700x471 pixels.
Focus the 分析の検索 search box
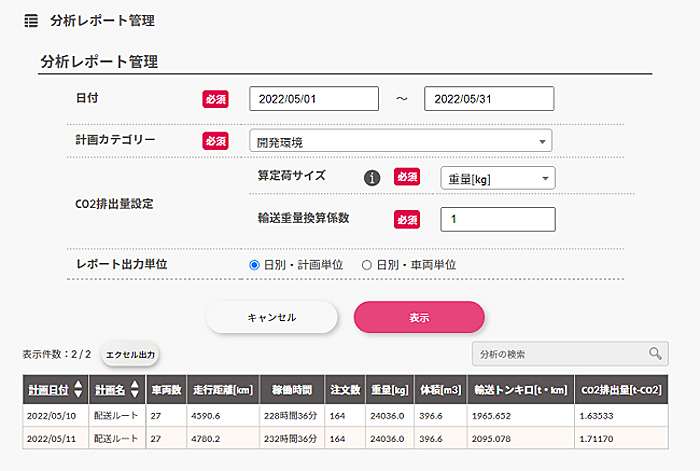570,354
